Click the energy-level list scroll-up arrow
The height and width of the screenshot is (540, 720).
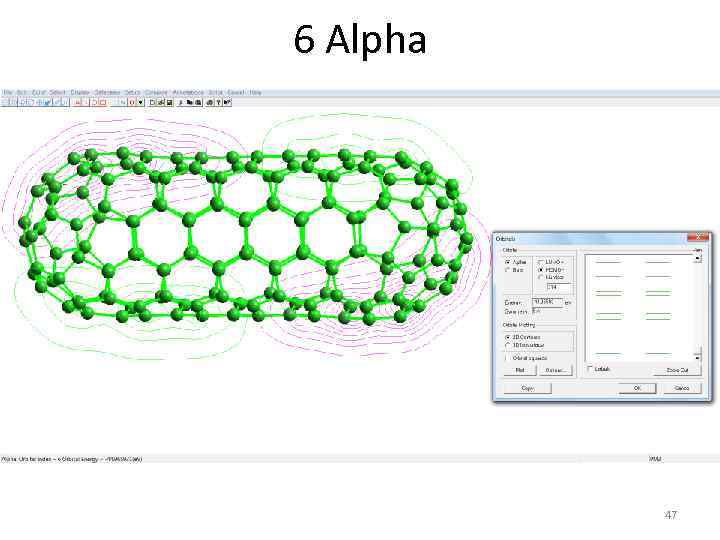pyautogui.click(x=698, y=258)
